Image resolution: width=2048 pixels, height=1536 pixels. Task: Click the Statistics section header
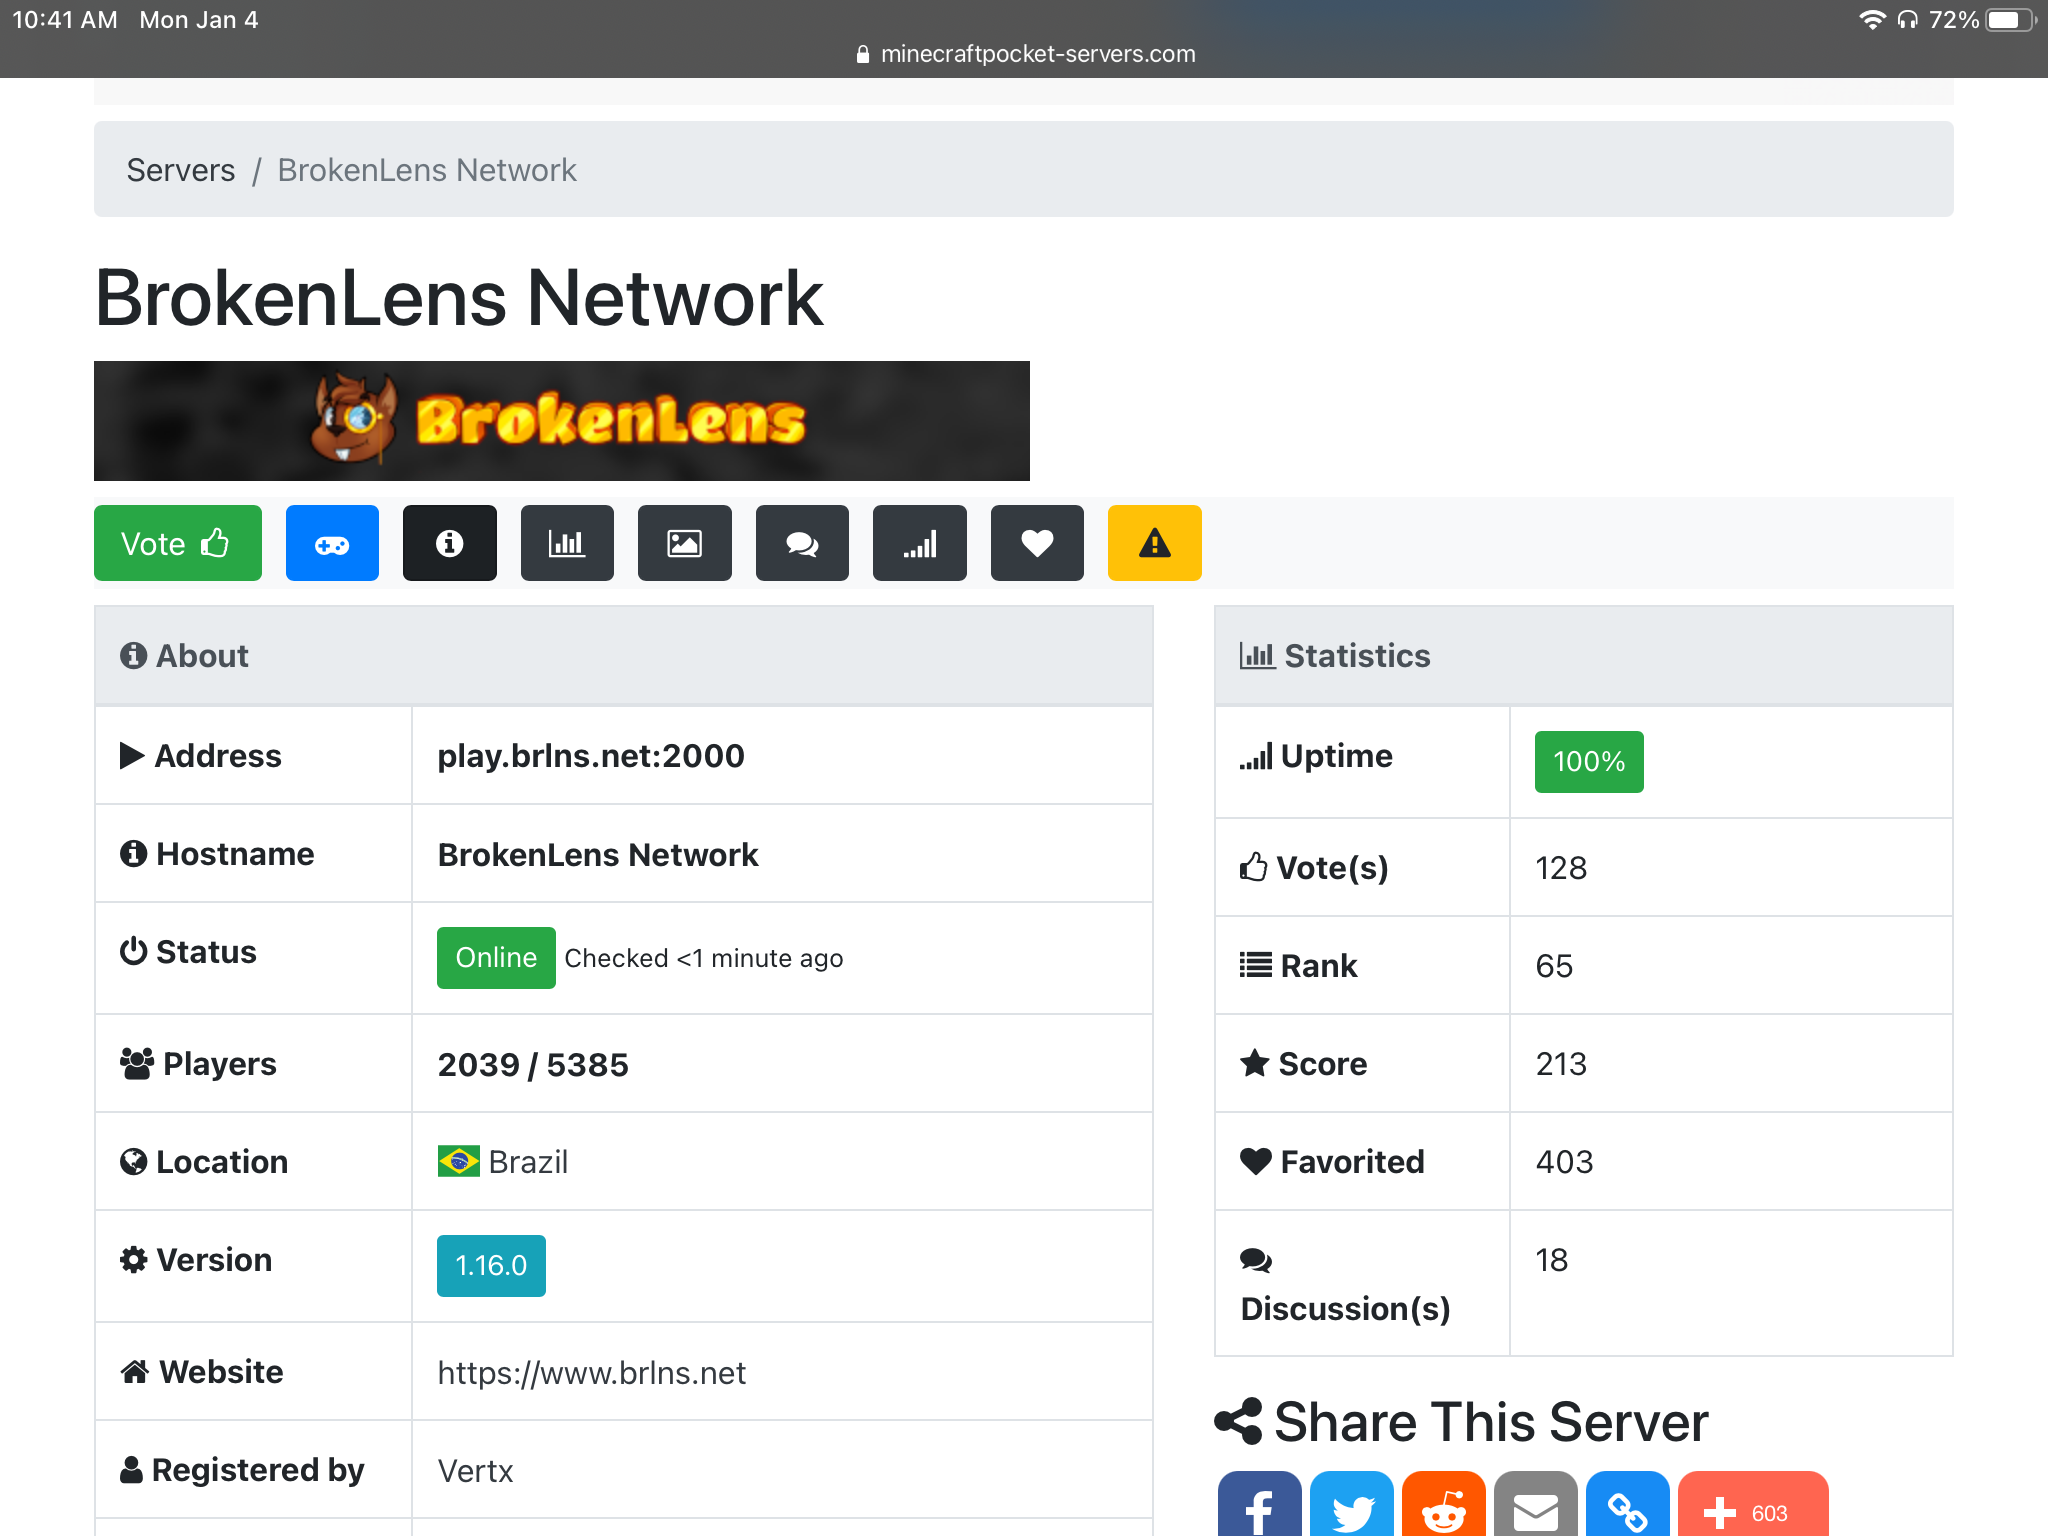(x=1584, y=656)
